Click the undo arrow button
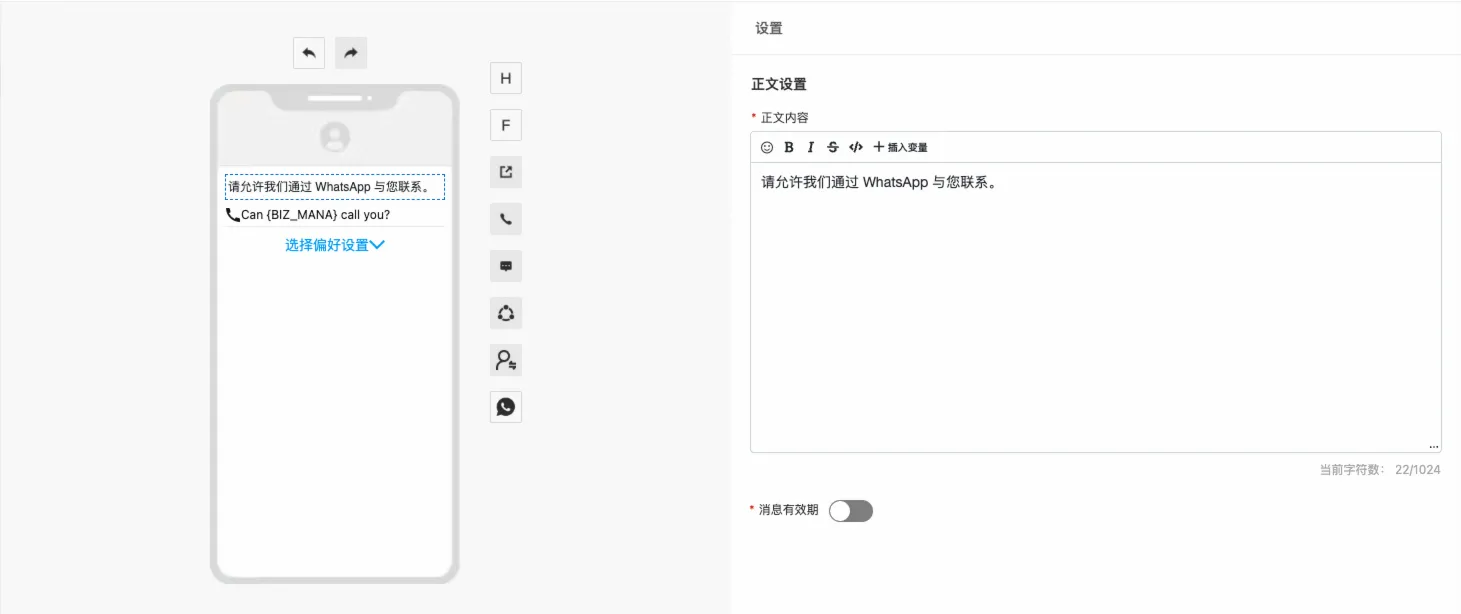Screen dimensions: 1461x614 tap(309, 53)
